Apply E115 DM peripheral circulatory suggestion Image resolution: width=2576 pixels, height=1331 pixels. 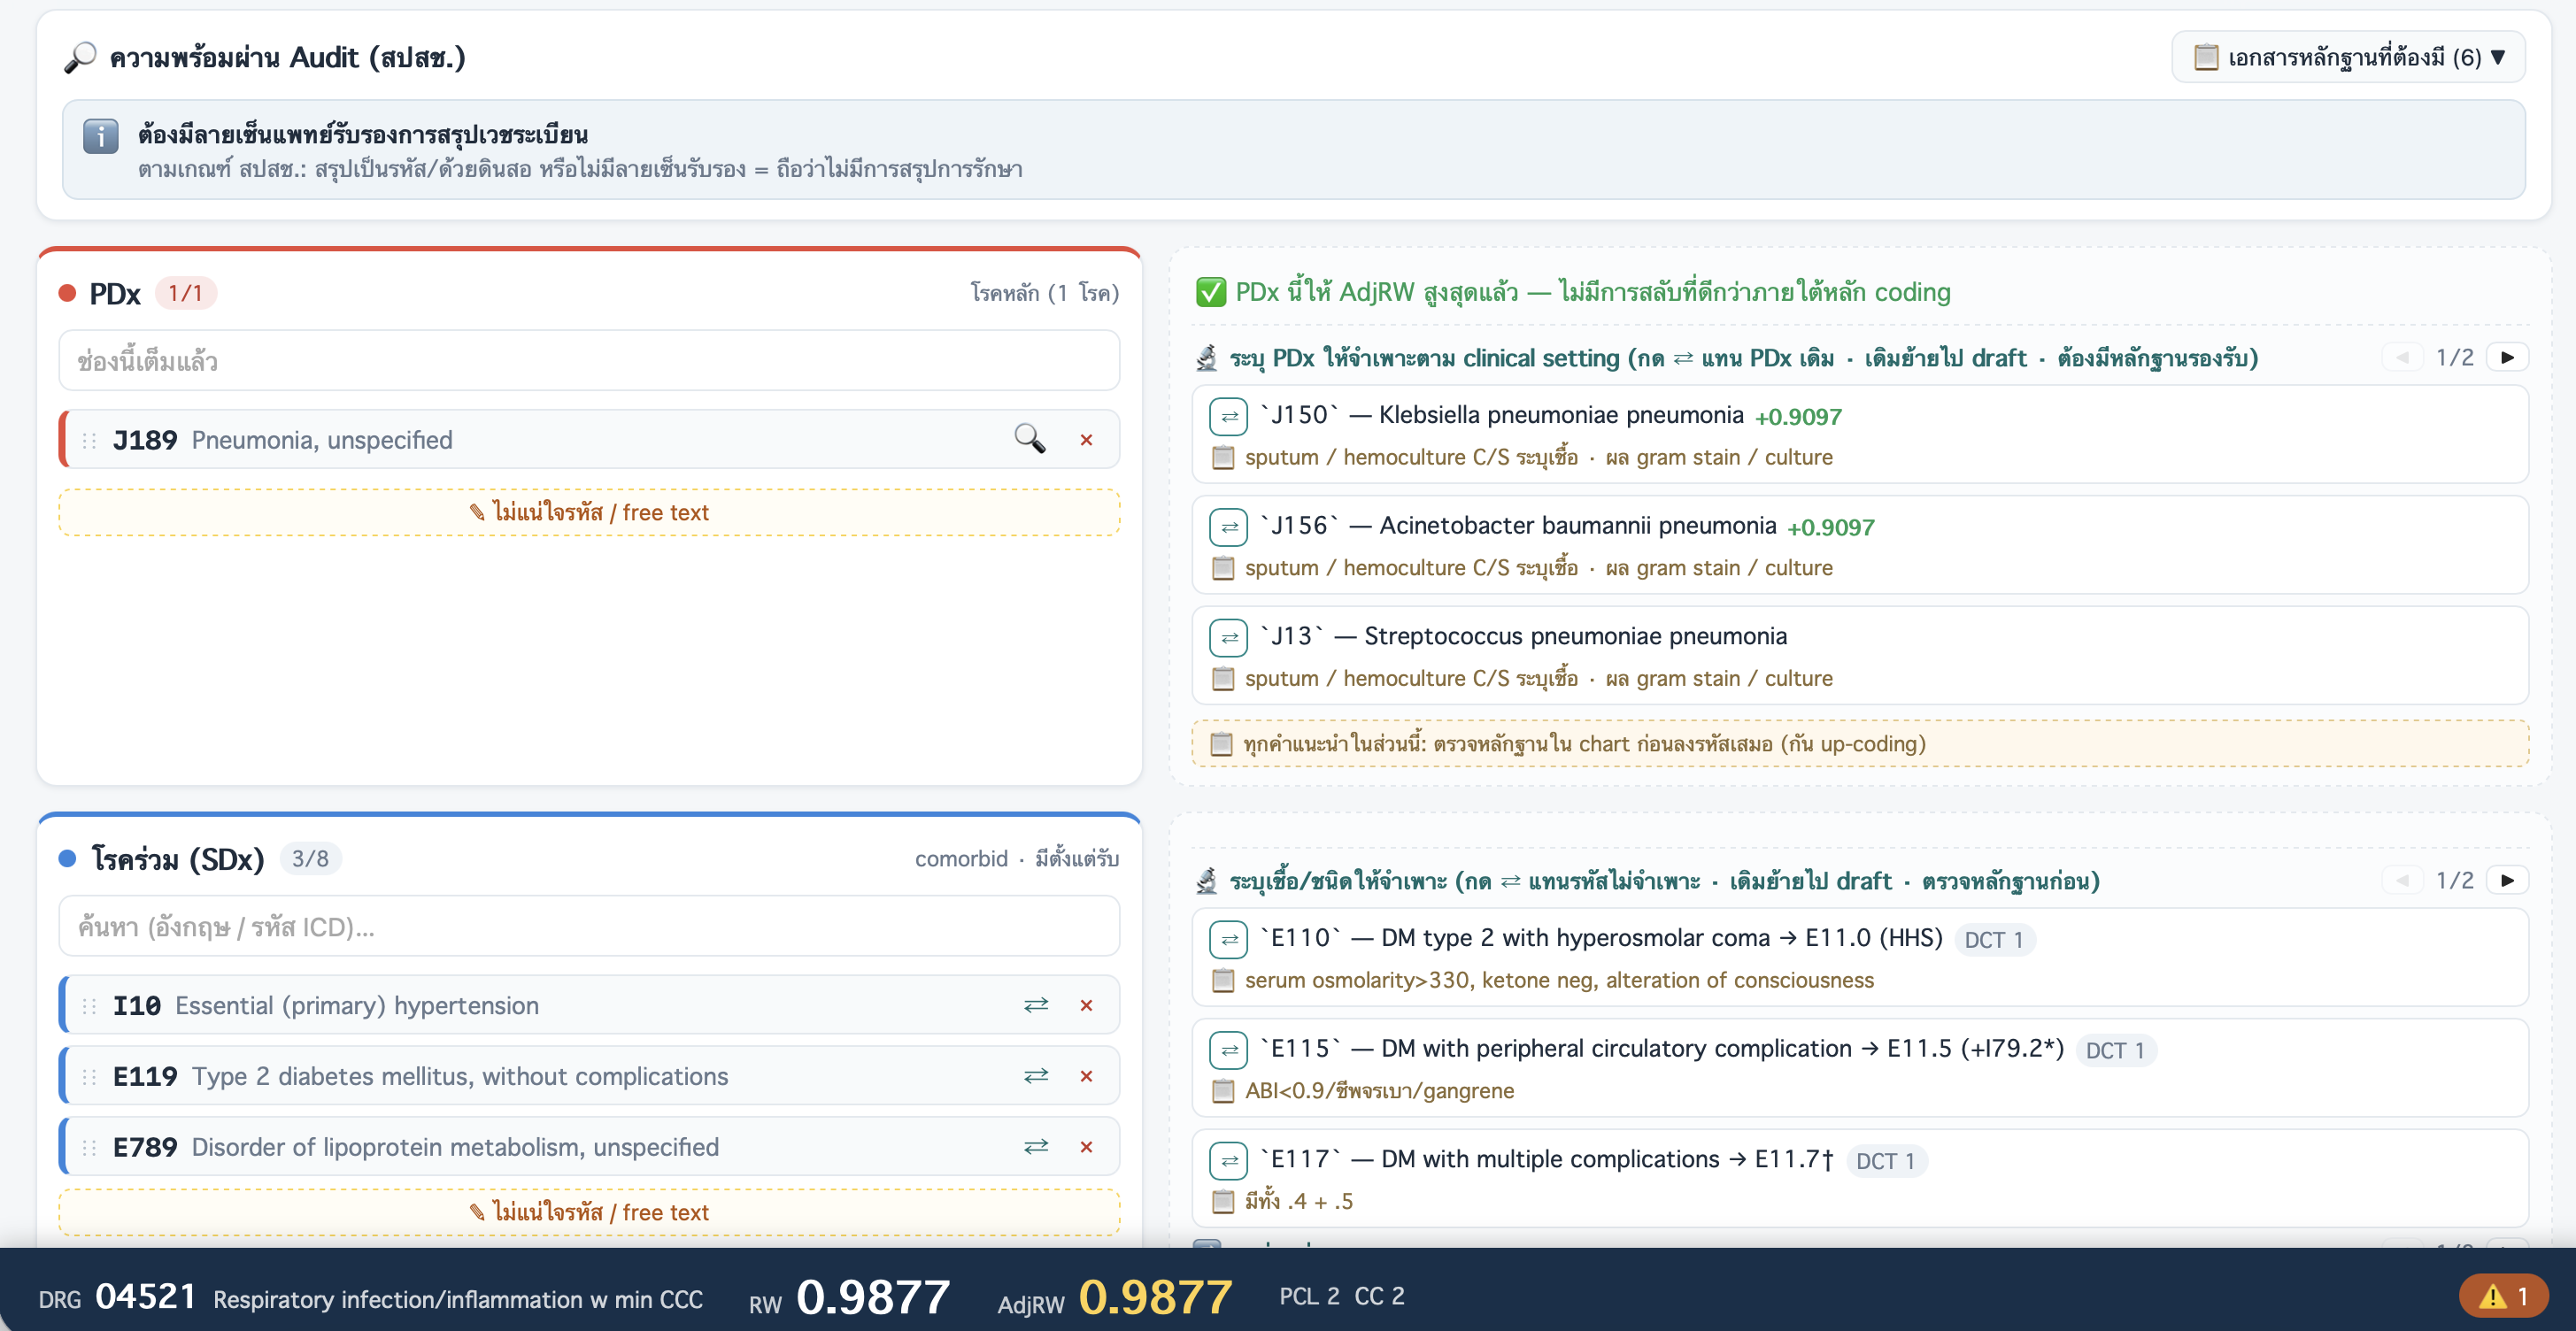click(1228, 1050)
